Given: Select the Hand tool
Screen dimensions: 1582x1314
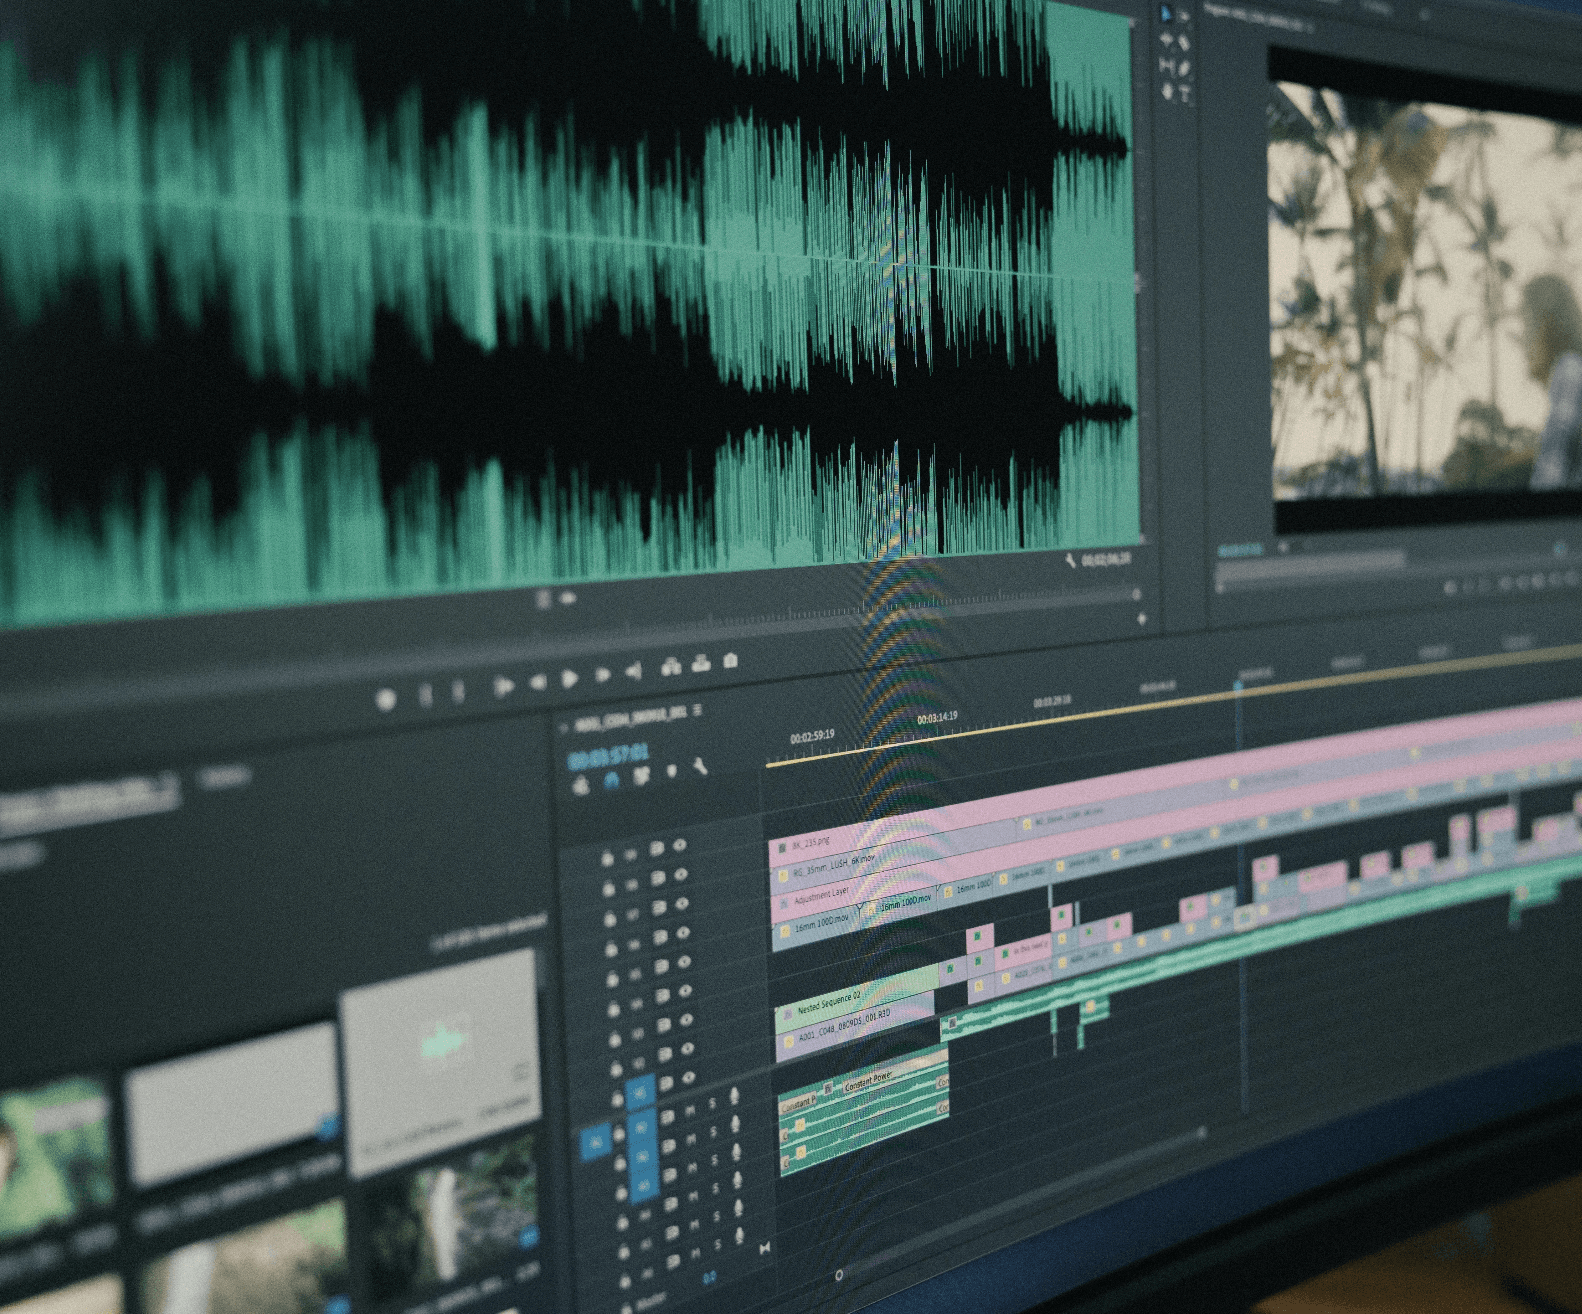Looking at the screenshot, I should point(1167,92).
